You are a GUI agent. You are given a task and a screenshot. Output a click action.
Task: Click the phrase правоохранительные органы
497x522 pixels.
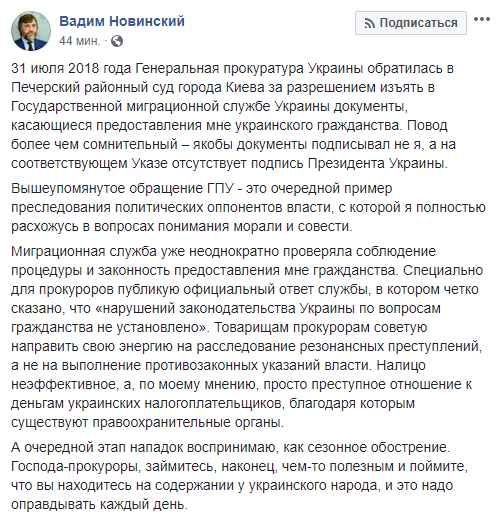[188, 423]
